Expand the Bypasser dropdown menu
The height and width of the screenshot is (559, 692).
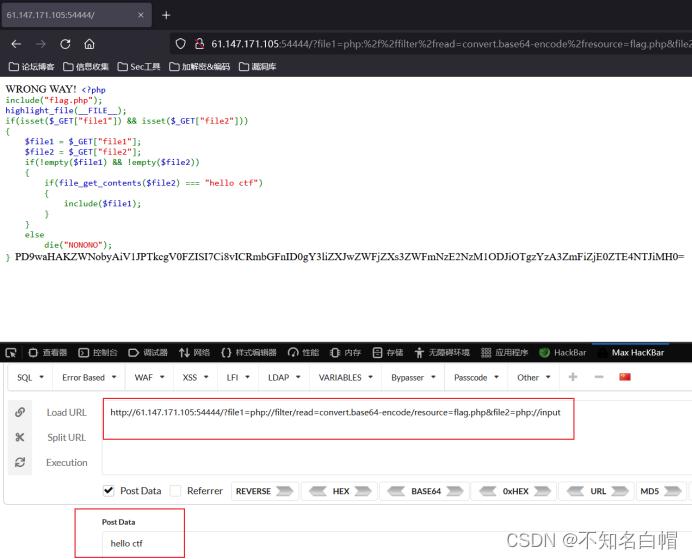point(413,378)
